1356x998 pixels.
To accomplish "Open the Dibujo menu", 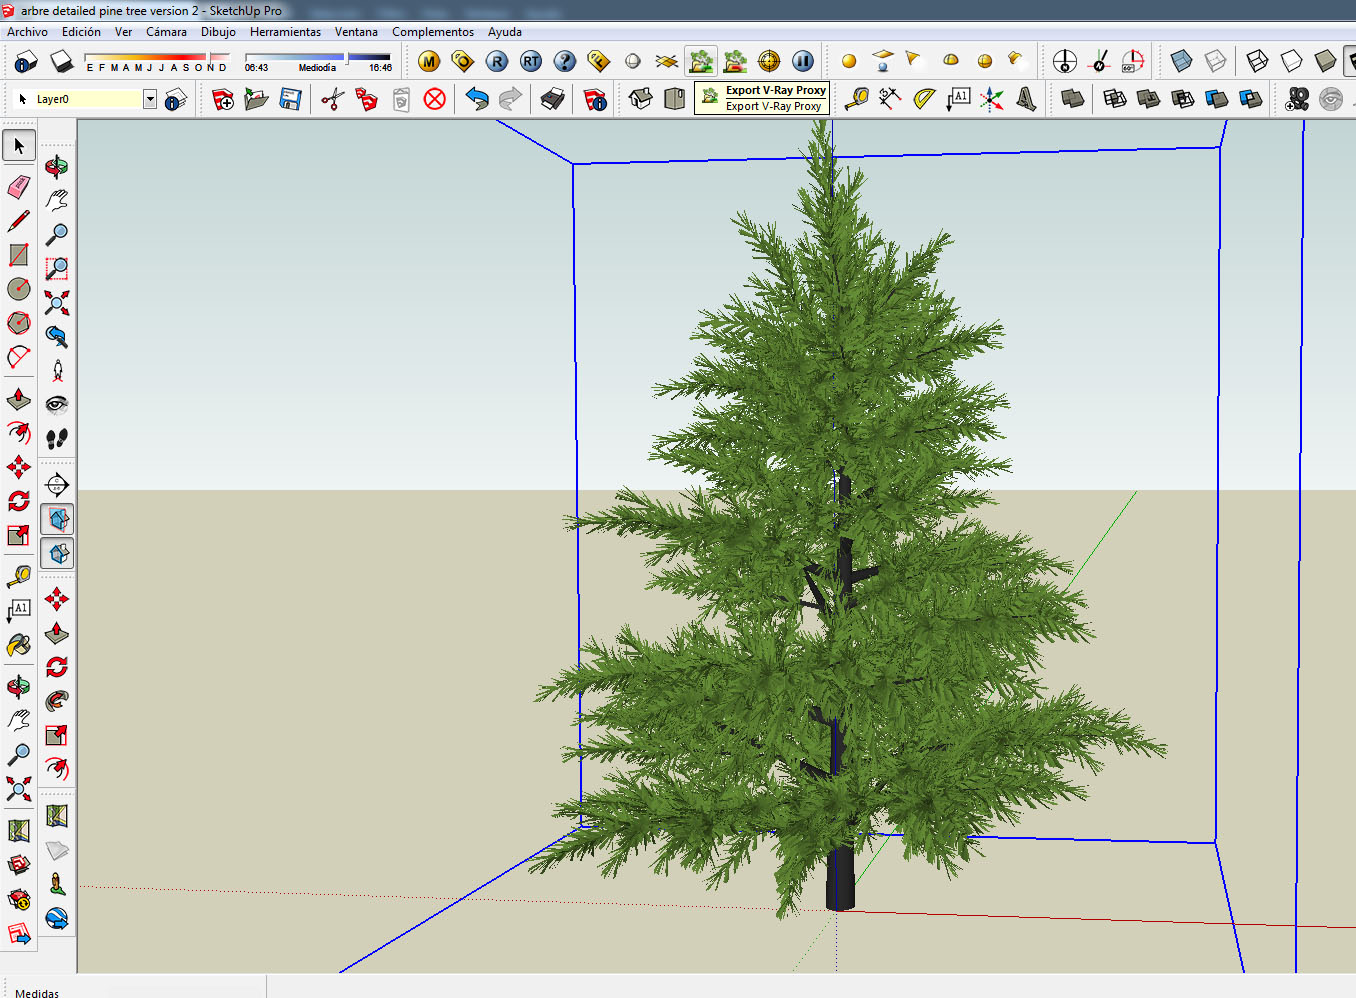I will click(218, 32).
